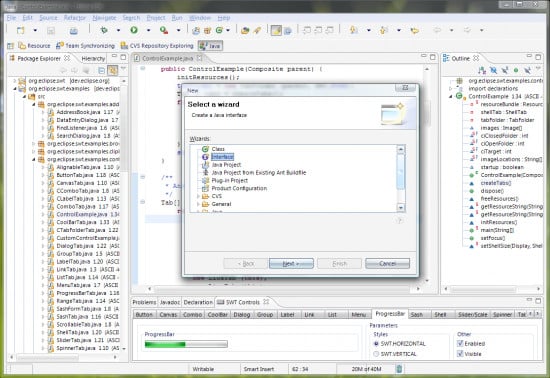Open the Navigate menu
550x378 pixels.
click(x=104, y=18)
